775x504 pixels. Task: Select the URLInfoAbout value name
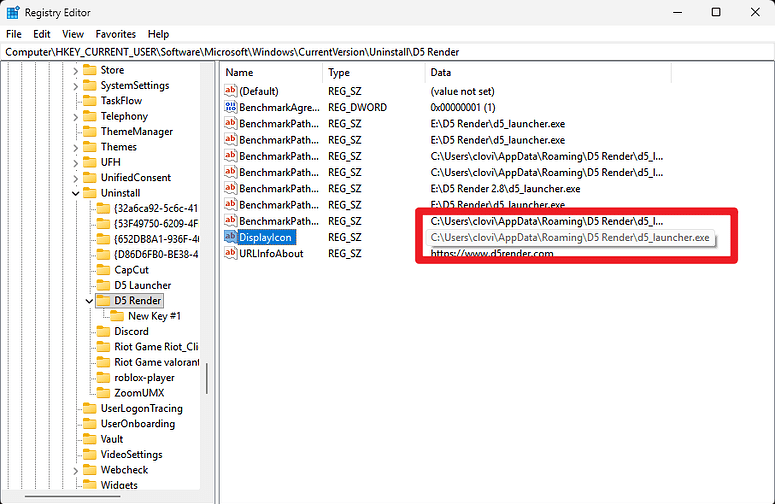coord(271,253)
